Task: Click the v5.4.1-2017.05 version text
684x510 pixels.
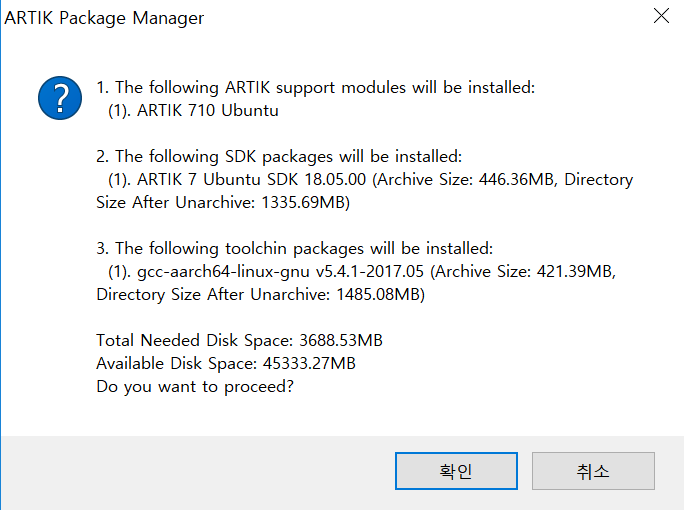Action: point(370,271)
